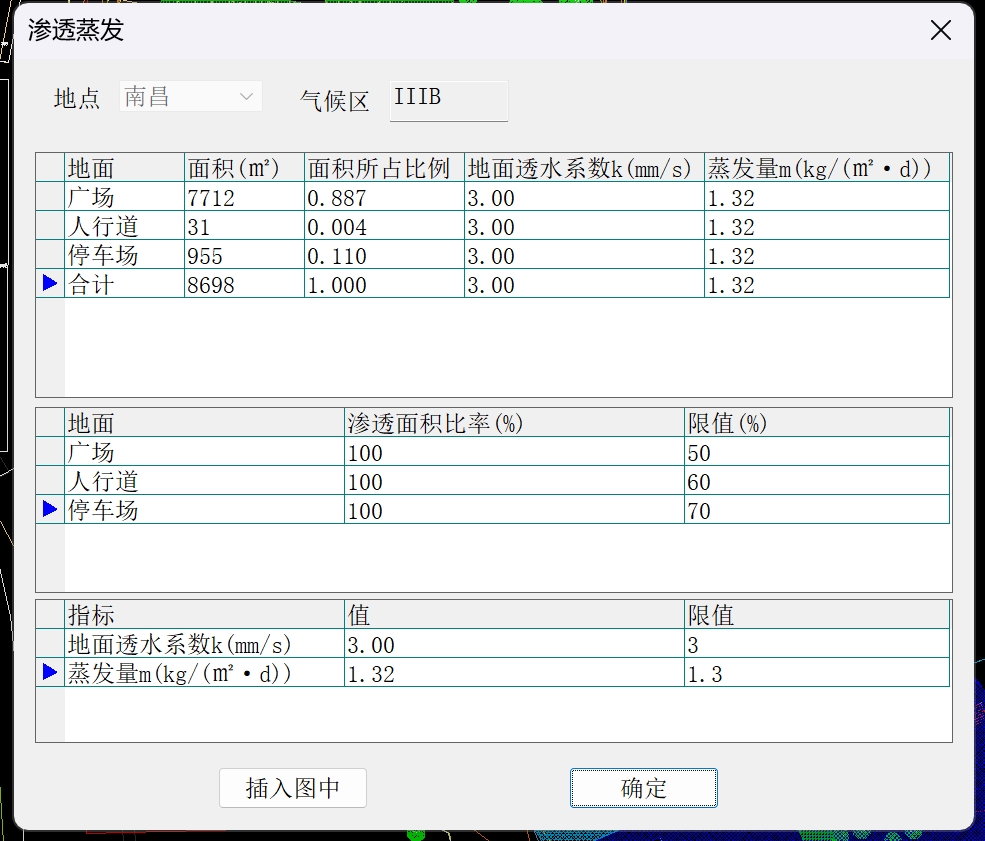Click the 地面透水系数k(mm/s) column header
The height and width of the screenshot is (841, 985).
583,168
